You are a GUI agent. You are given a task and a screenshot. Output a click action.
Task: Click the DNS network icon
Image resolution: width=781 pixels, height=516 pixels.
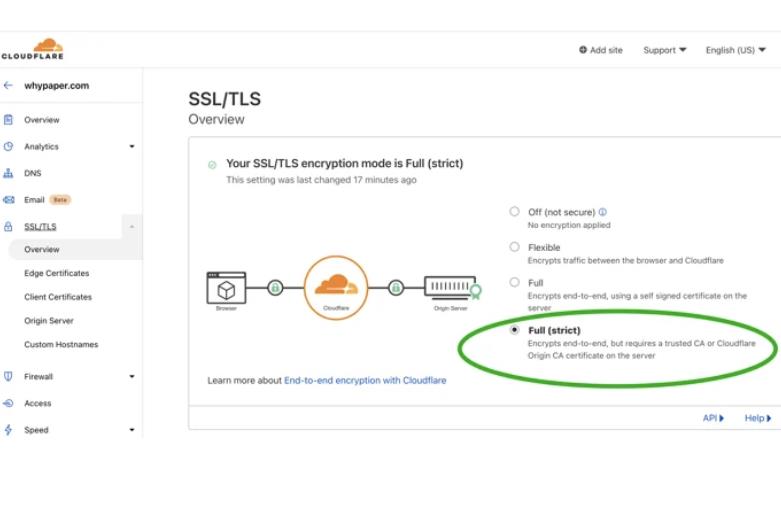click(9, 173)
